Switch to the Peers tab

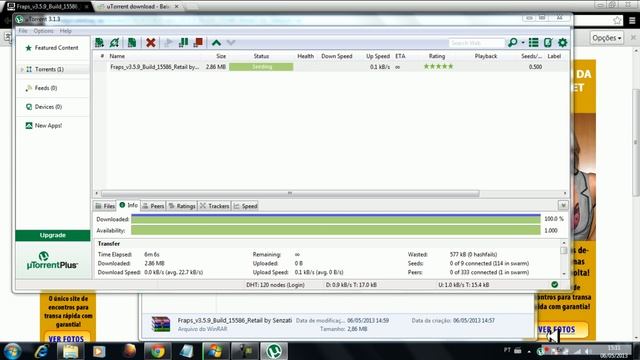[153, 206]
